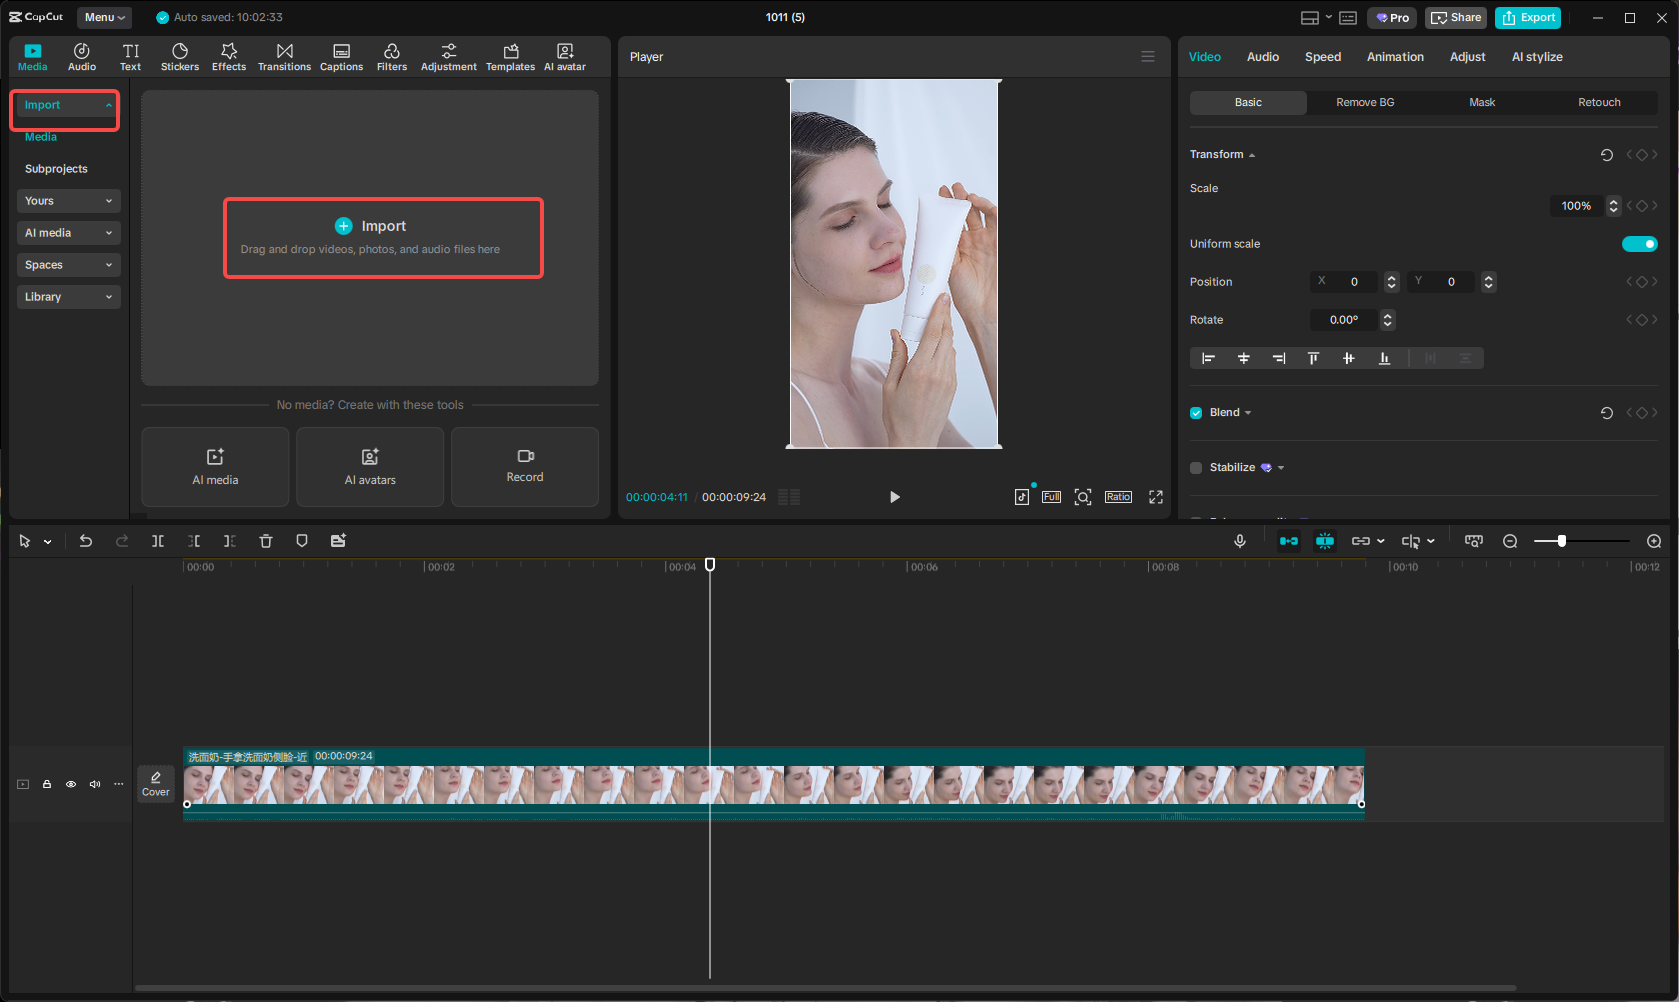Viewport: 1679px width, 1002px height.
Task: Open the Audio tab in the right panel
Action: pos(1262,56)
